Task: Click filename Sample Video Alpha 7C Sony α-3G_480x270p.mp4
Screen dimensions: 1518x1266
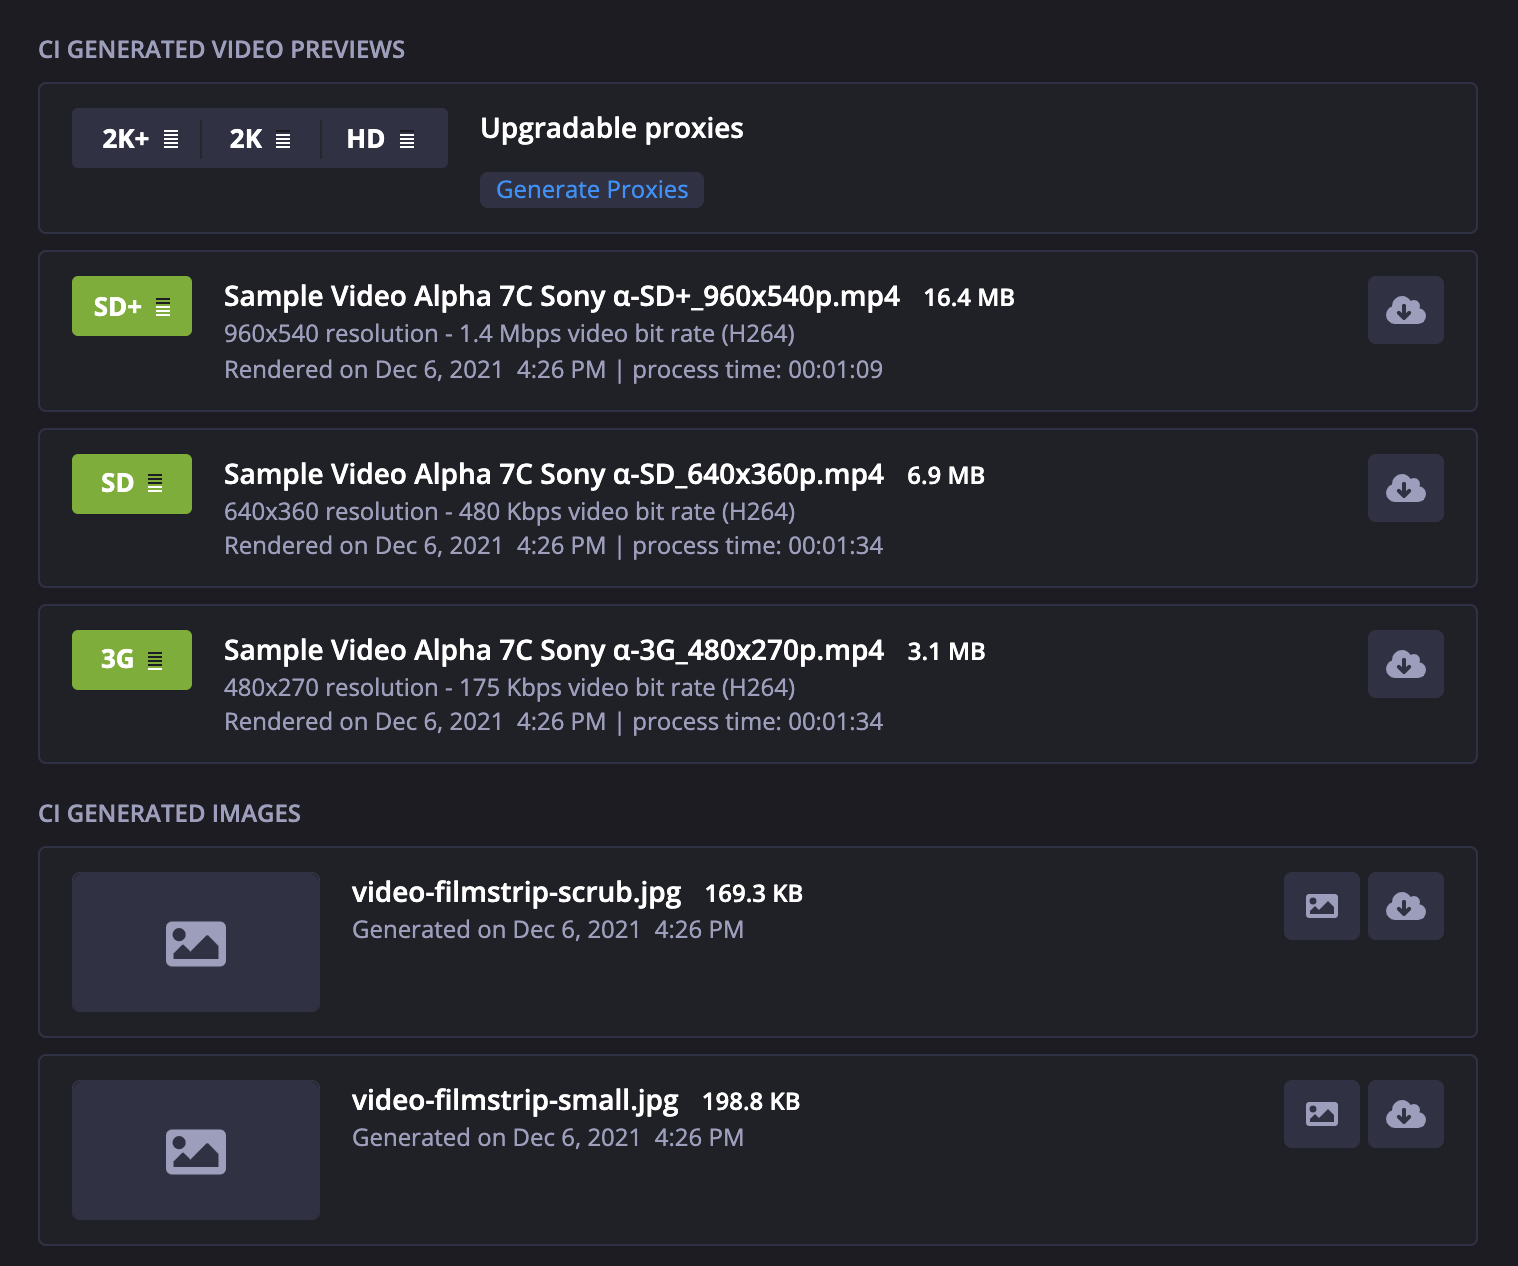Action: click(553, 651)
